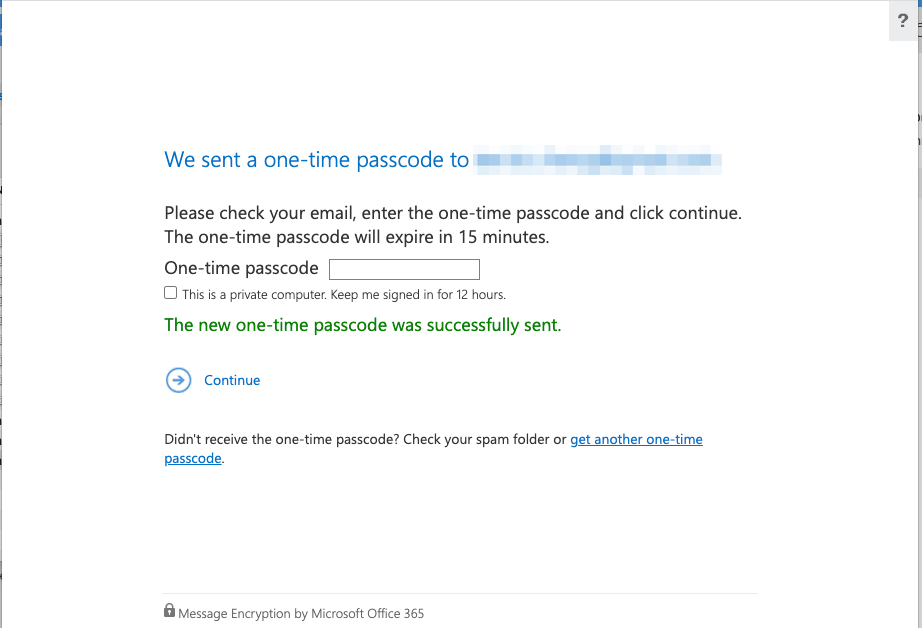Viewport: 922px width, 628px height.
Task: Click the Continue text link
Action: (232, 380)
